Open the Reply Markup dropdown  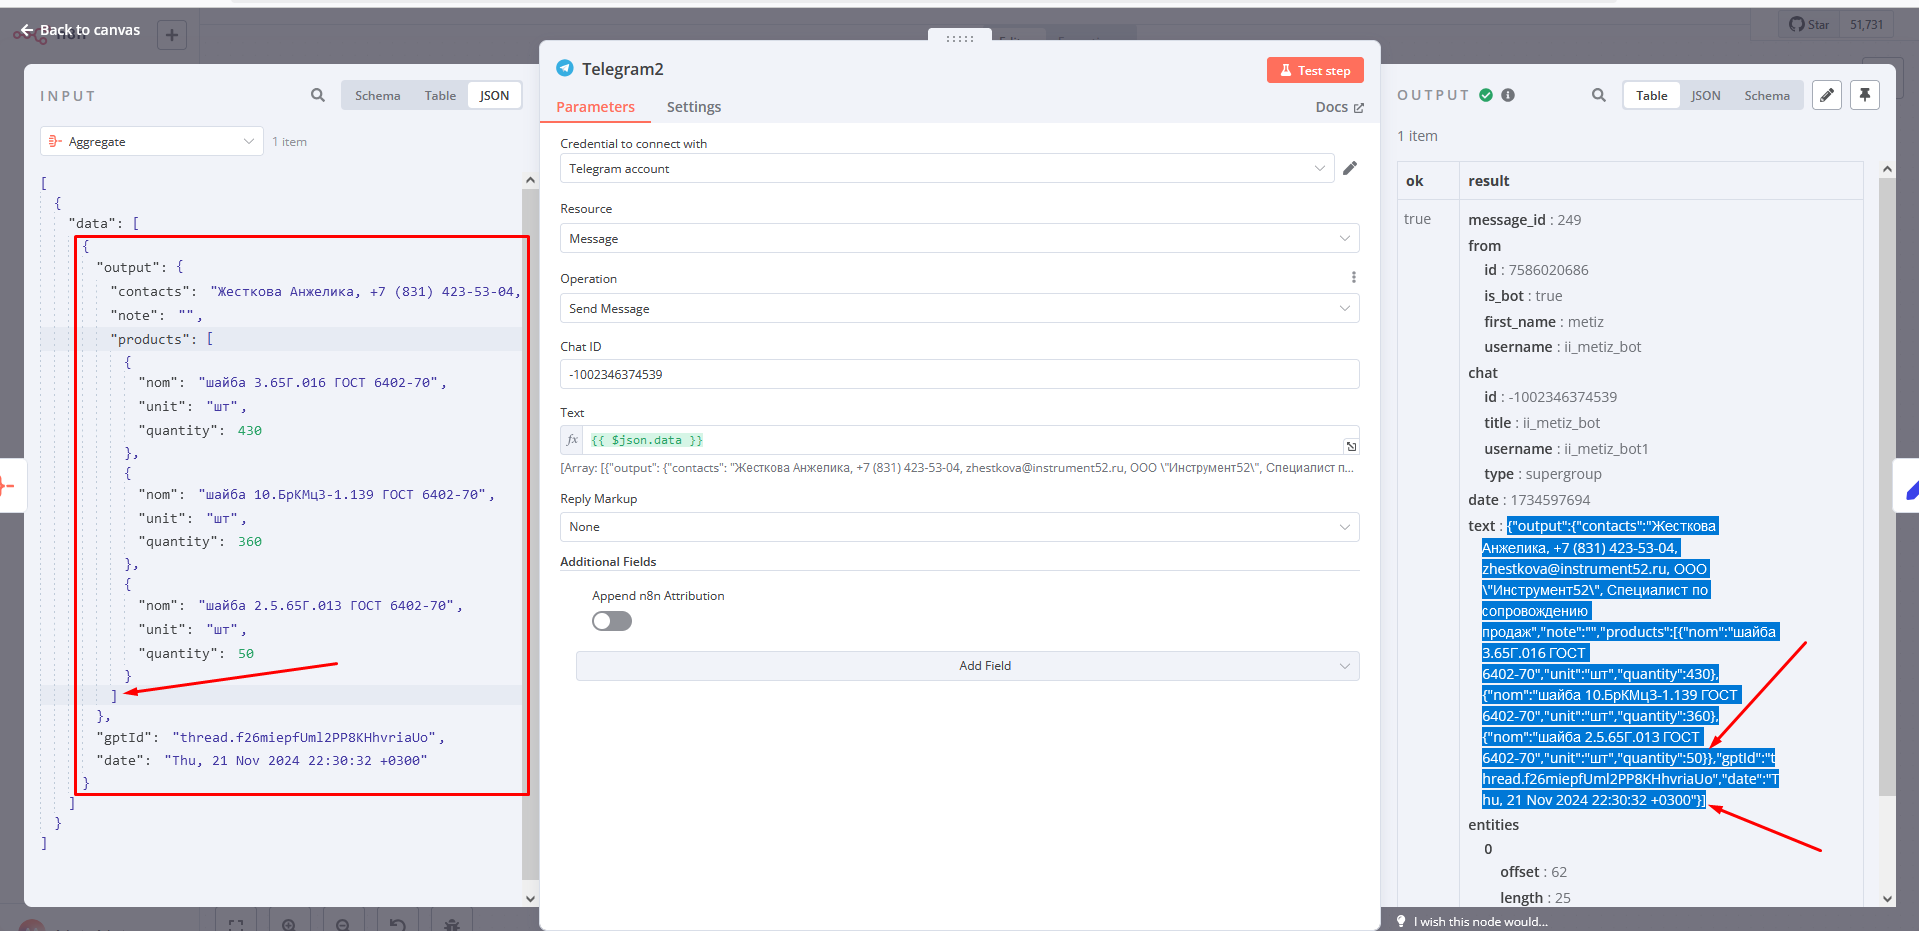point(959,527)
